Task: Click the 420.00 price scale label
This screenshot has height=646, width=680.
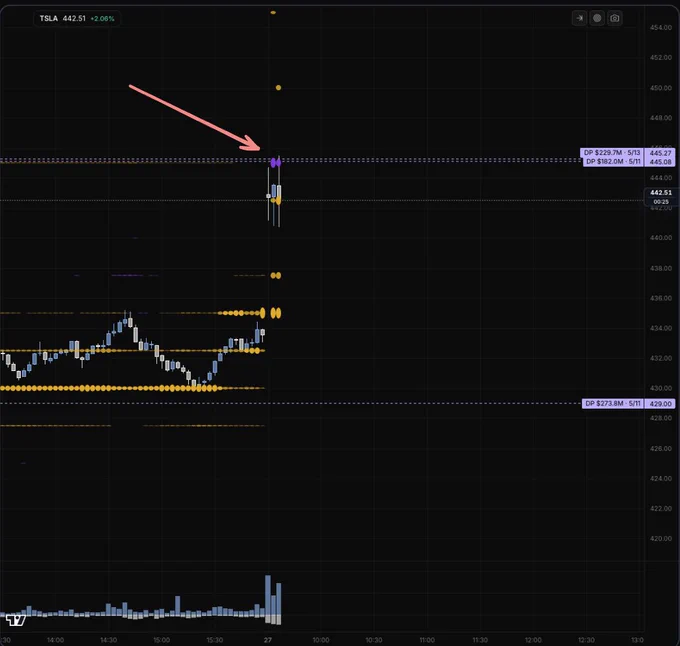Action: (x=660, y=538)
